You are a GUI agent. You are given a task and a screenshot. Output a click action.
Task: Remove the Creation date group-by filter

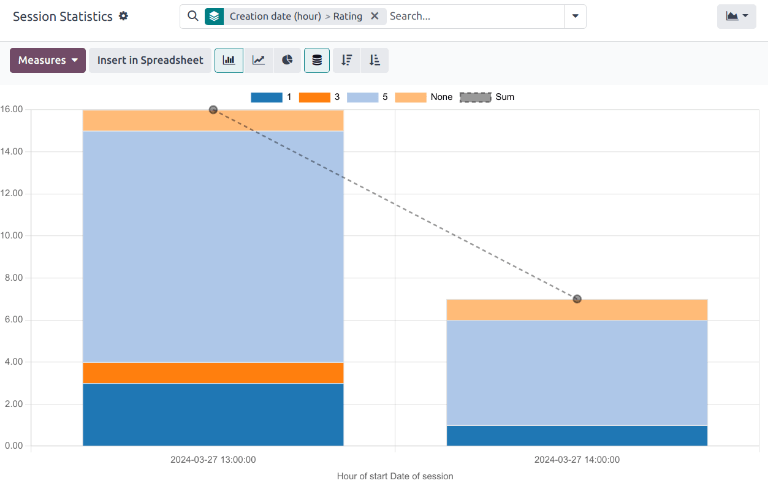[x=374, y=17]
